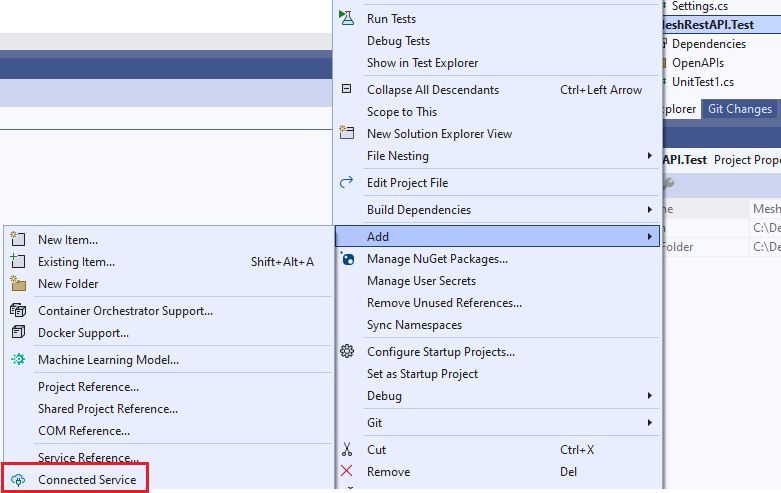The width and height of the screenshot is (781, 493).
Task: Click the Container Orchestrator Support icon
Action: click(x=18, y=310)
